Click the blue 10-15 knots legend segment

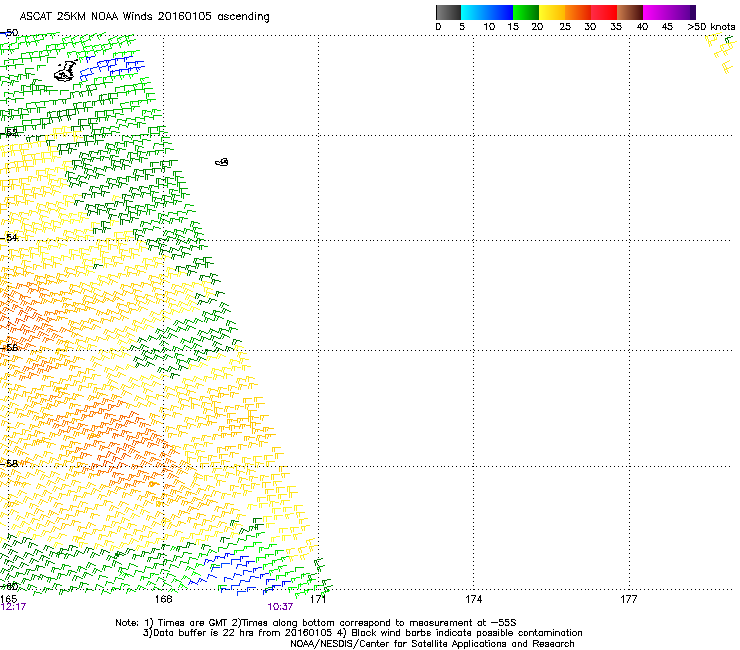click(x=500, y=12)
